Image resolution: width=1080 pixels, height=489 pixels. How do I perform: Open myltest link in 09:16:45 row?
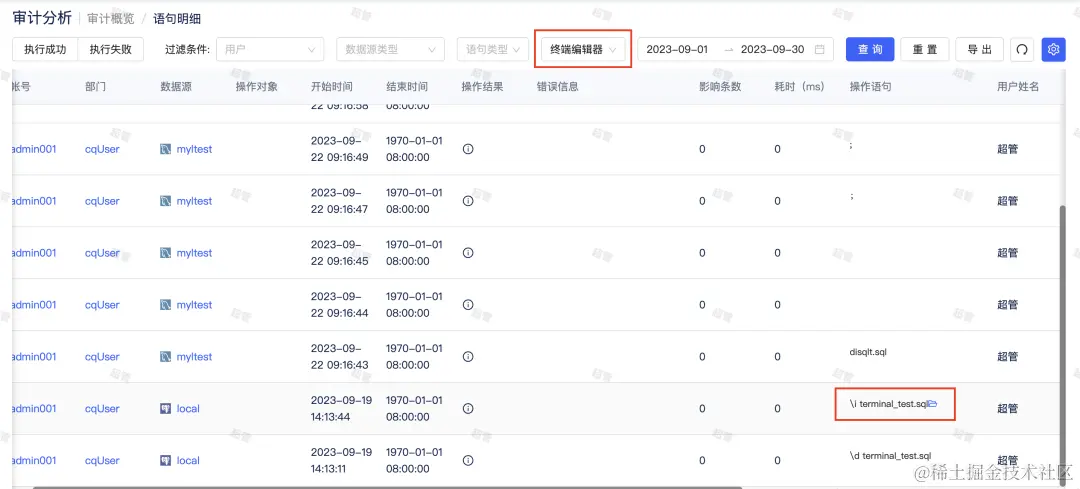pyautogui.click(x=194, y=253)
